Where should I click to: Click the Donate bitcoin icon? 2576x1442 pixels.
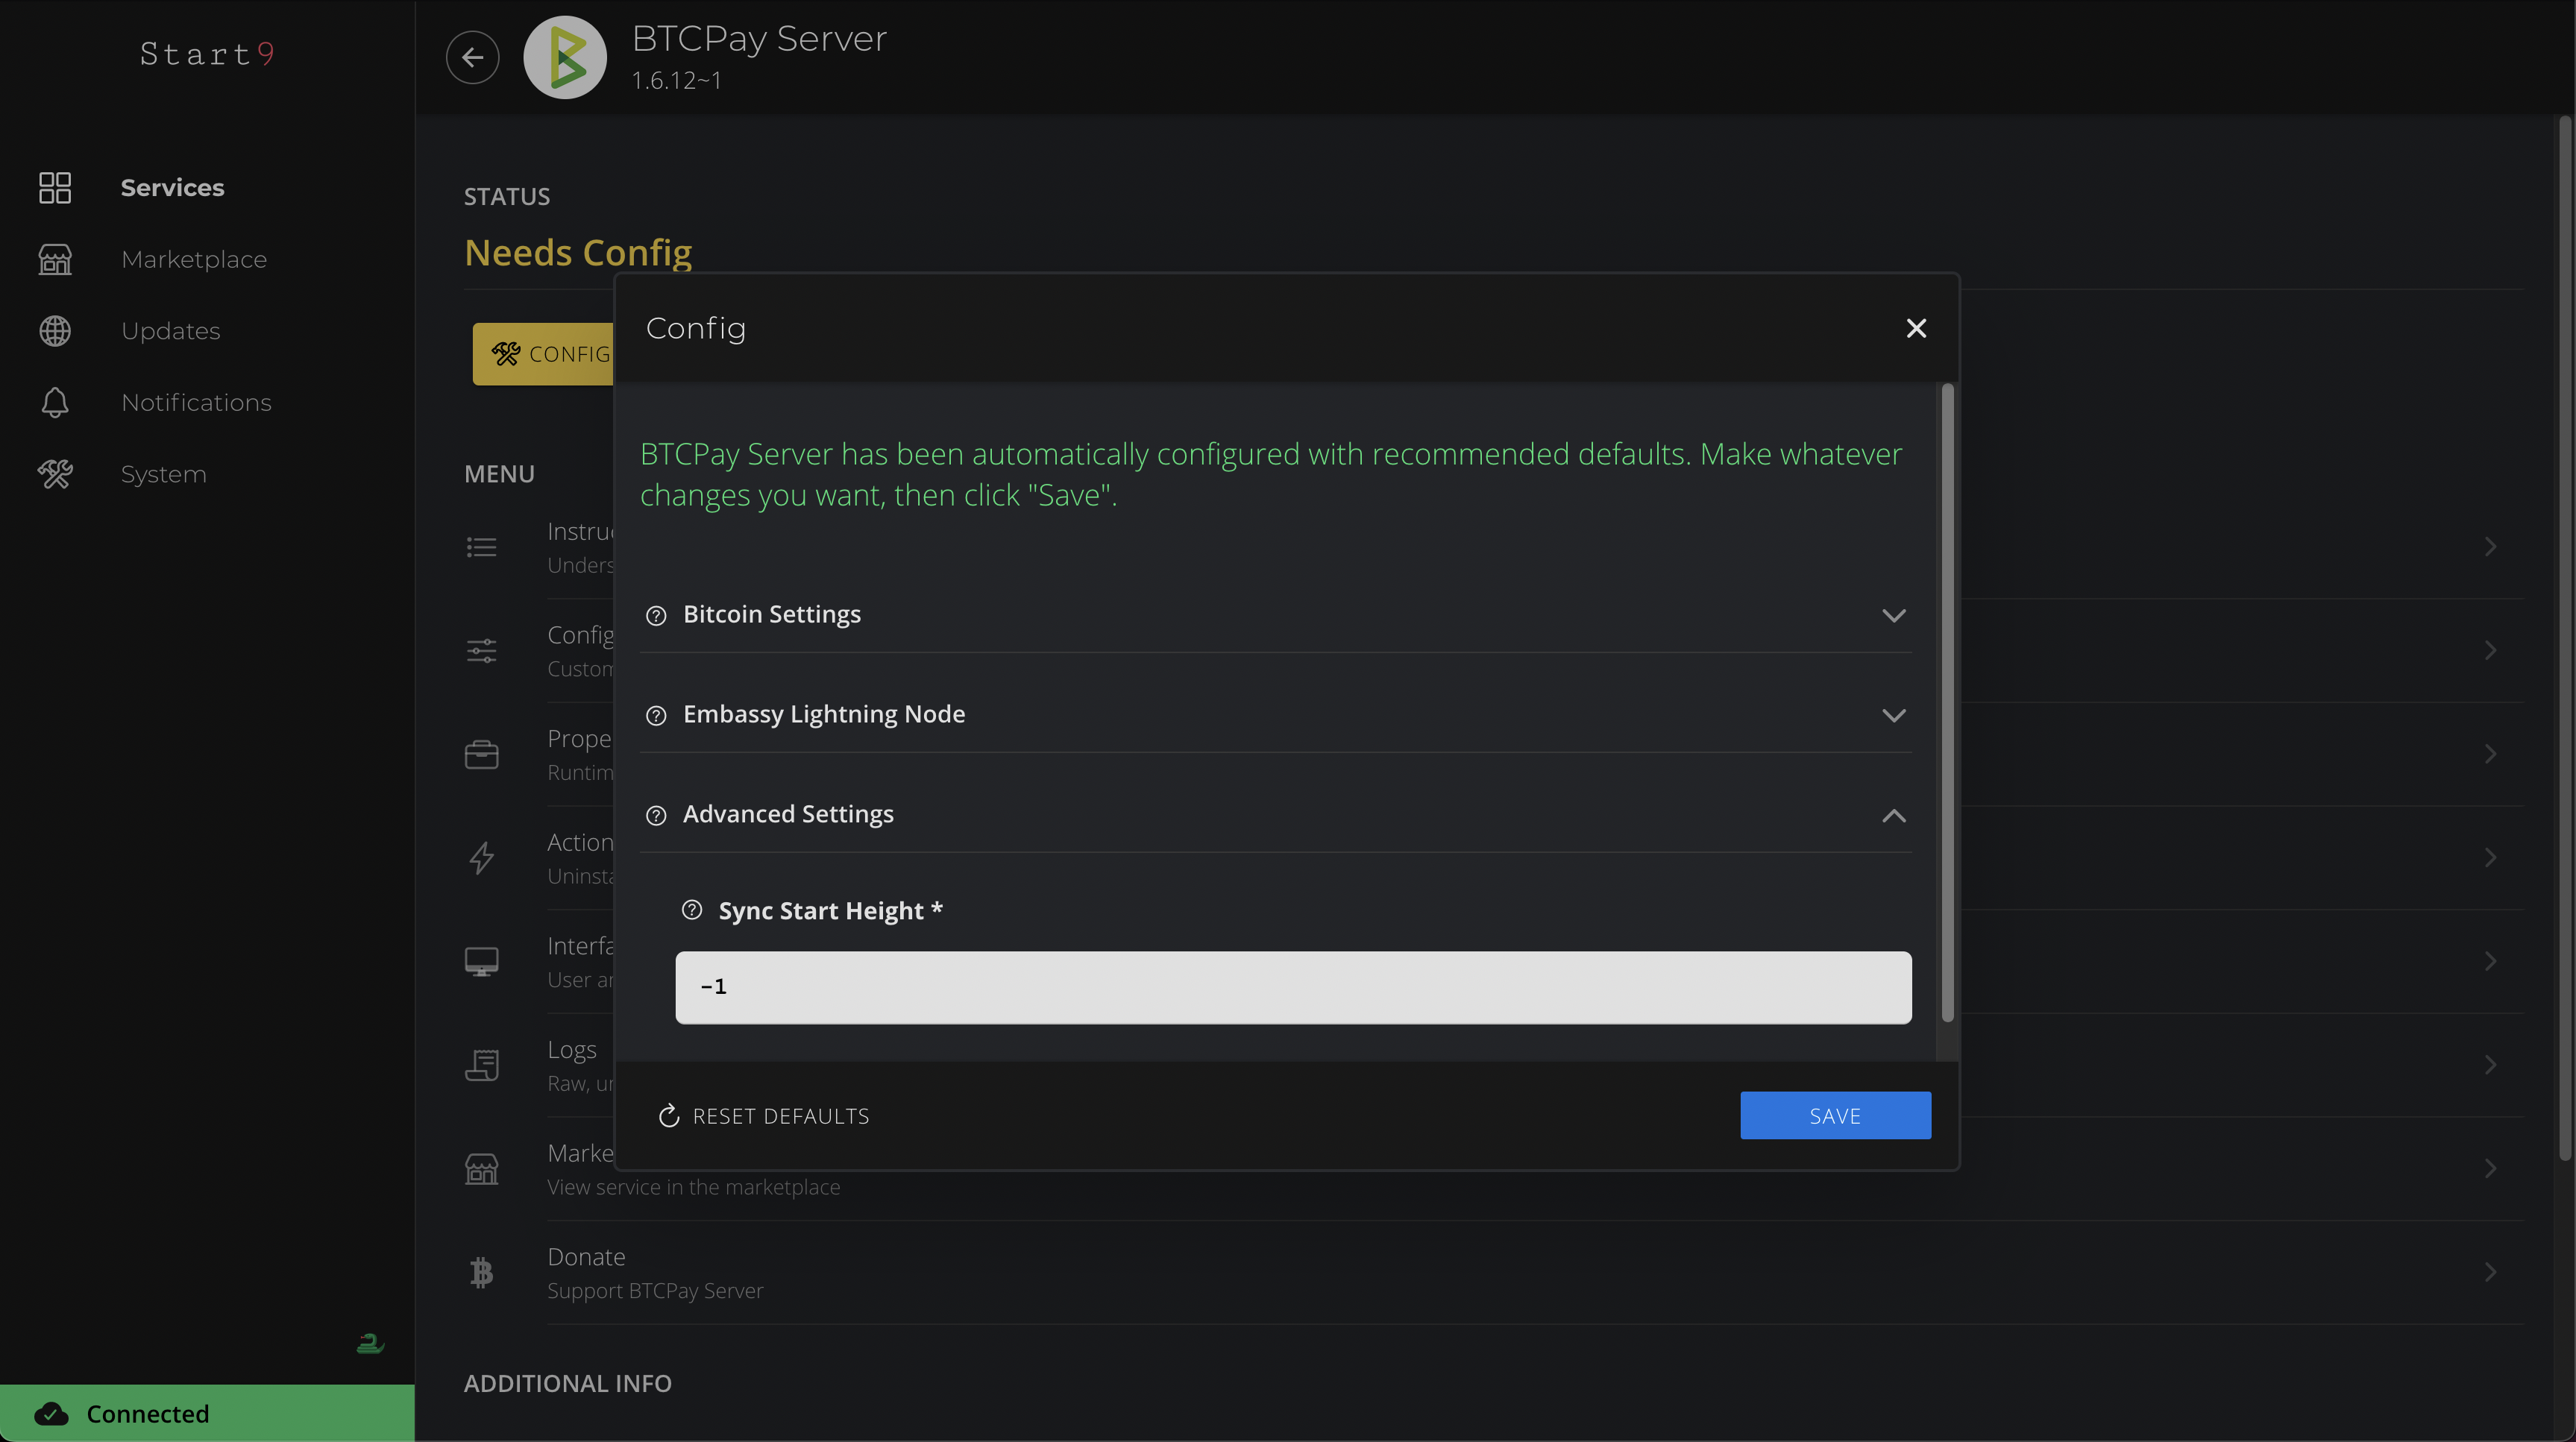point(481,1272)
